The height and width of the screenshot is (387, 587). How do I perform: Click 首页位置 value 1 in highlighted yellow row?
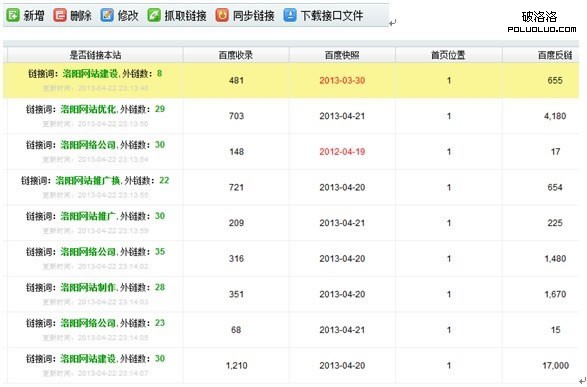click(448, 80)
